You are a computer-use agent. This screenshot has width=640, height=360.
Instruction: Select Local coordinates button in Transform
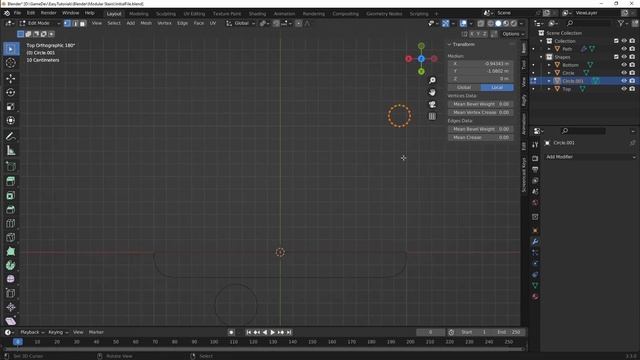click(x=497, y=87)
